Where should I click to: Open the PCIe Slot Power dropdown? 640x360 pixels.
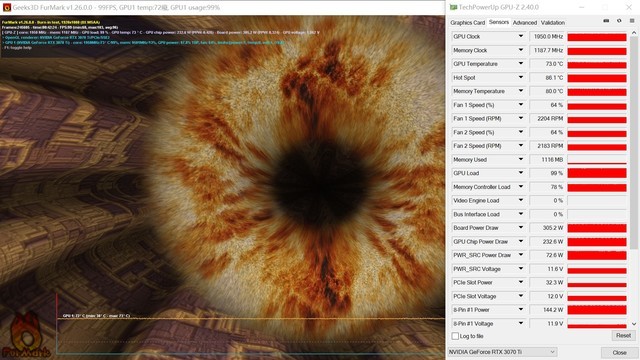point(521,282)
